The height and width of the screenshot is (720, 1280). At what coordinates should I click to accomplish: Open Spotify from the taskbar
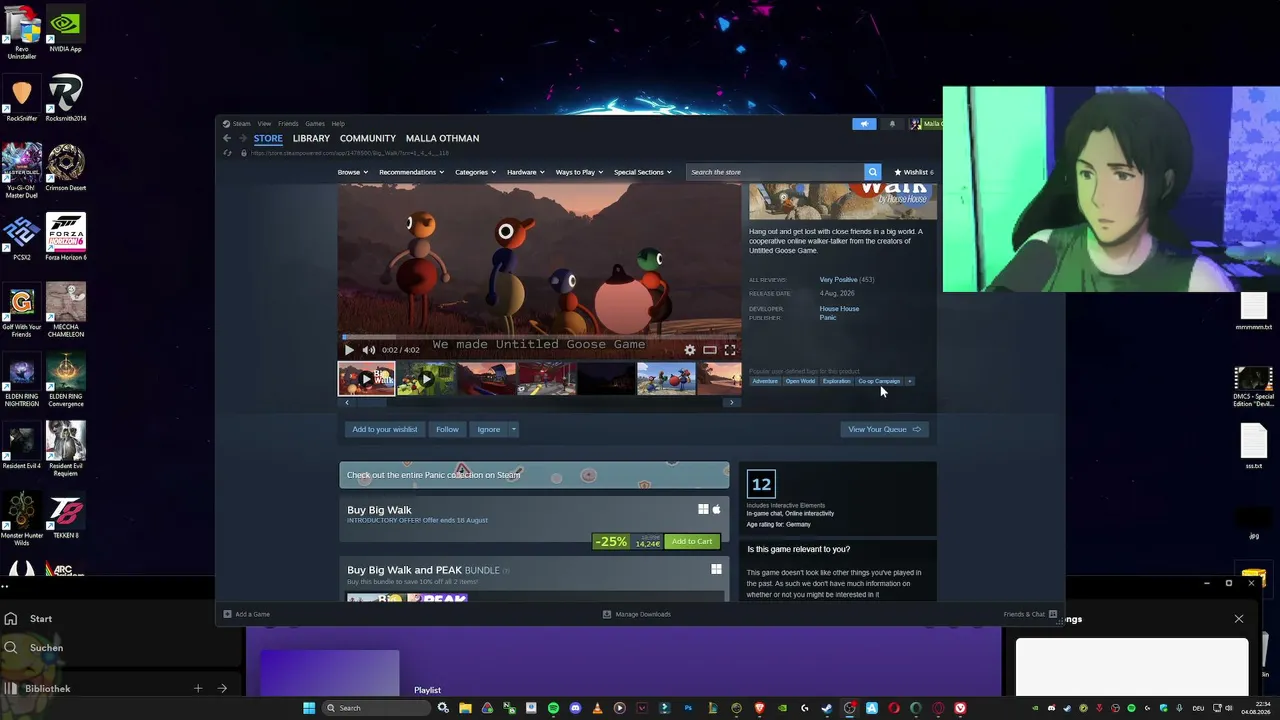pyautogui.click(x=553, y=708)
